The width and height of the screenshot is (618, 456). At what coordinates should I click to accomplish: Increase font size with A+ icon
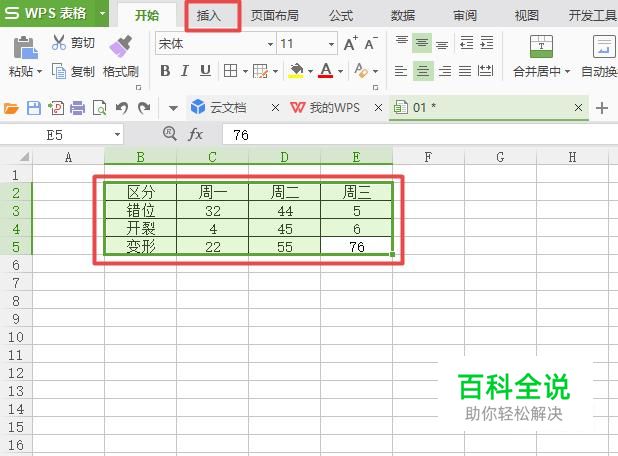(350, 43)
